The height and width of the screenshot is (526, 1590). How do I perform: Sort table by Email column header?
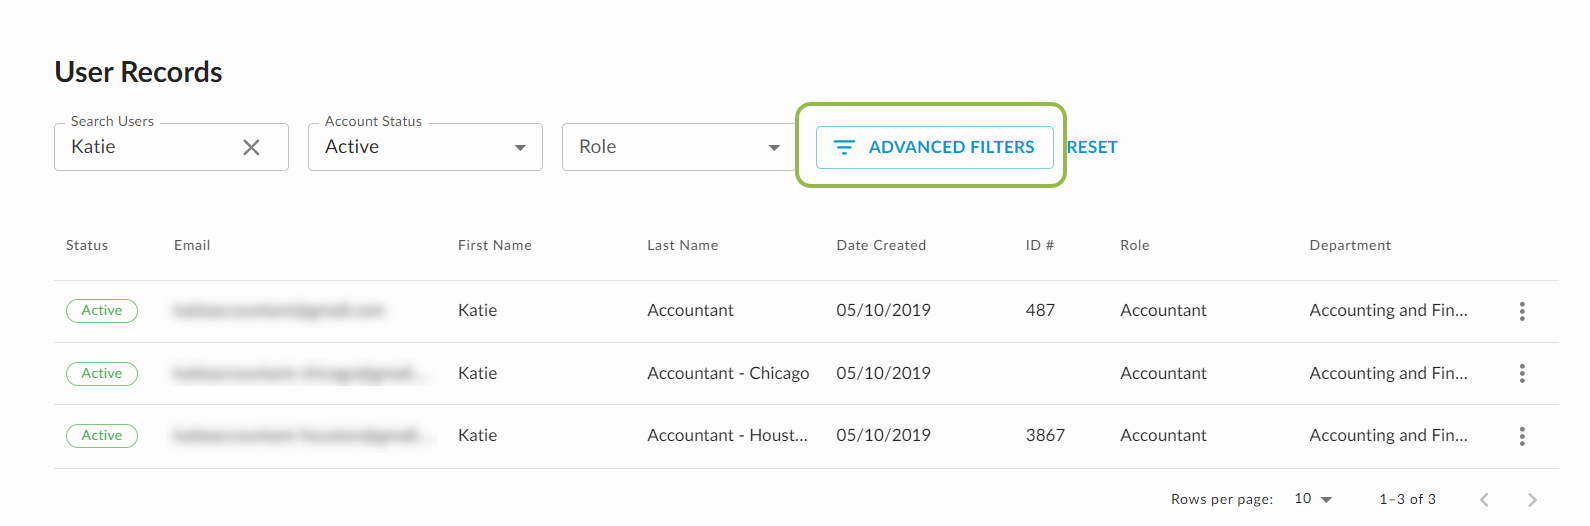(192, 245)
